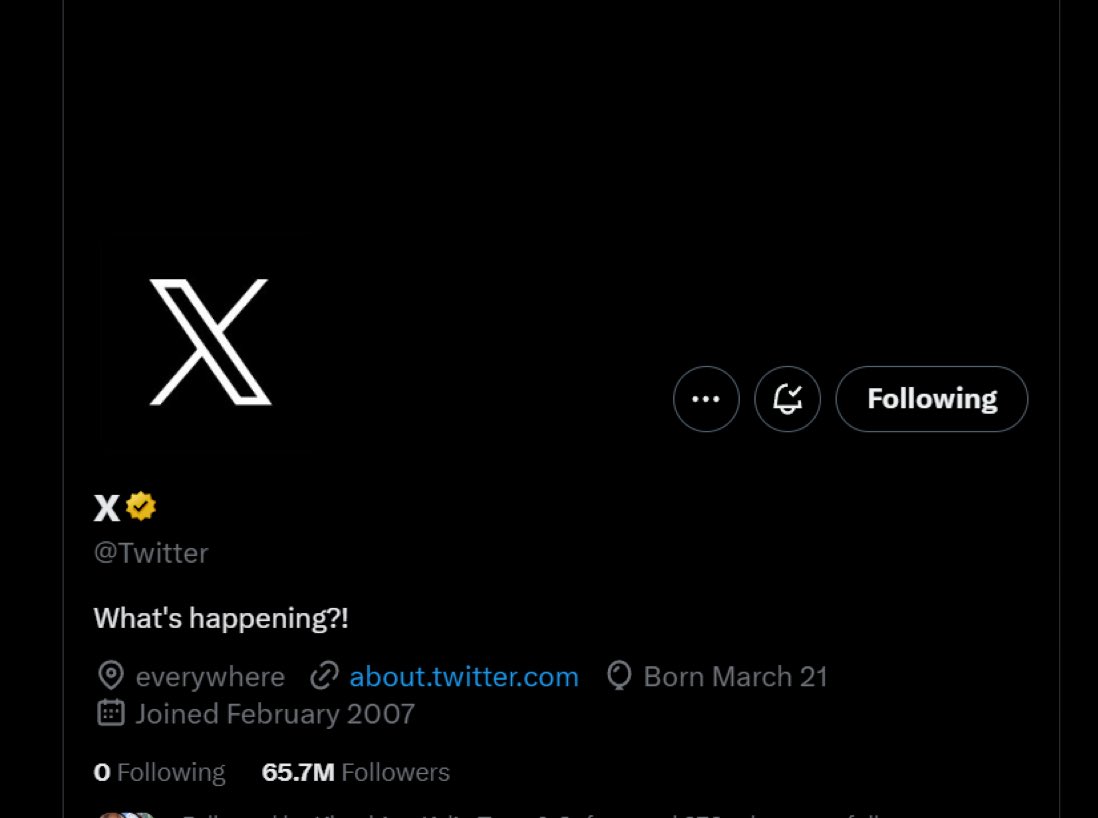
Task: Click the birthday balloon icon
Action: click(619, 677)
